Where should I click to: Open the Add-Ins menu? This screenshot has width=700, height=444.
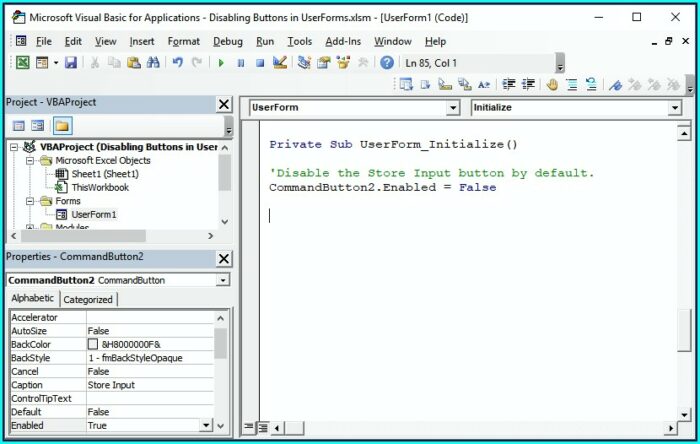point(343,41)
